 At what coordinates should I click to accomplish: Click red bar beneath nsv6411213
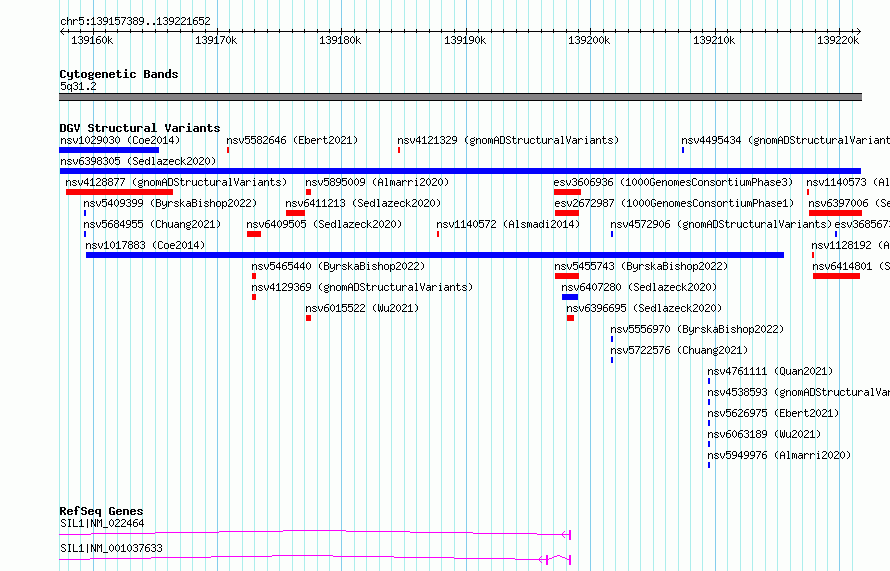(x=295, y=213)
